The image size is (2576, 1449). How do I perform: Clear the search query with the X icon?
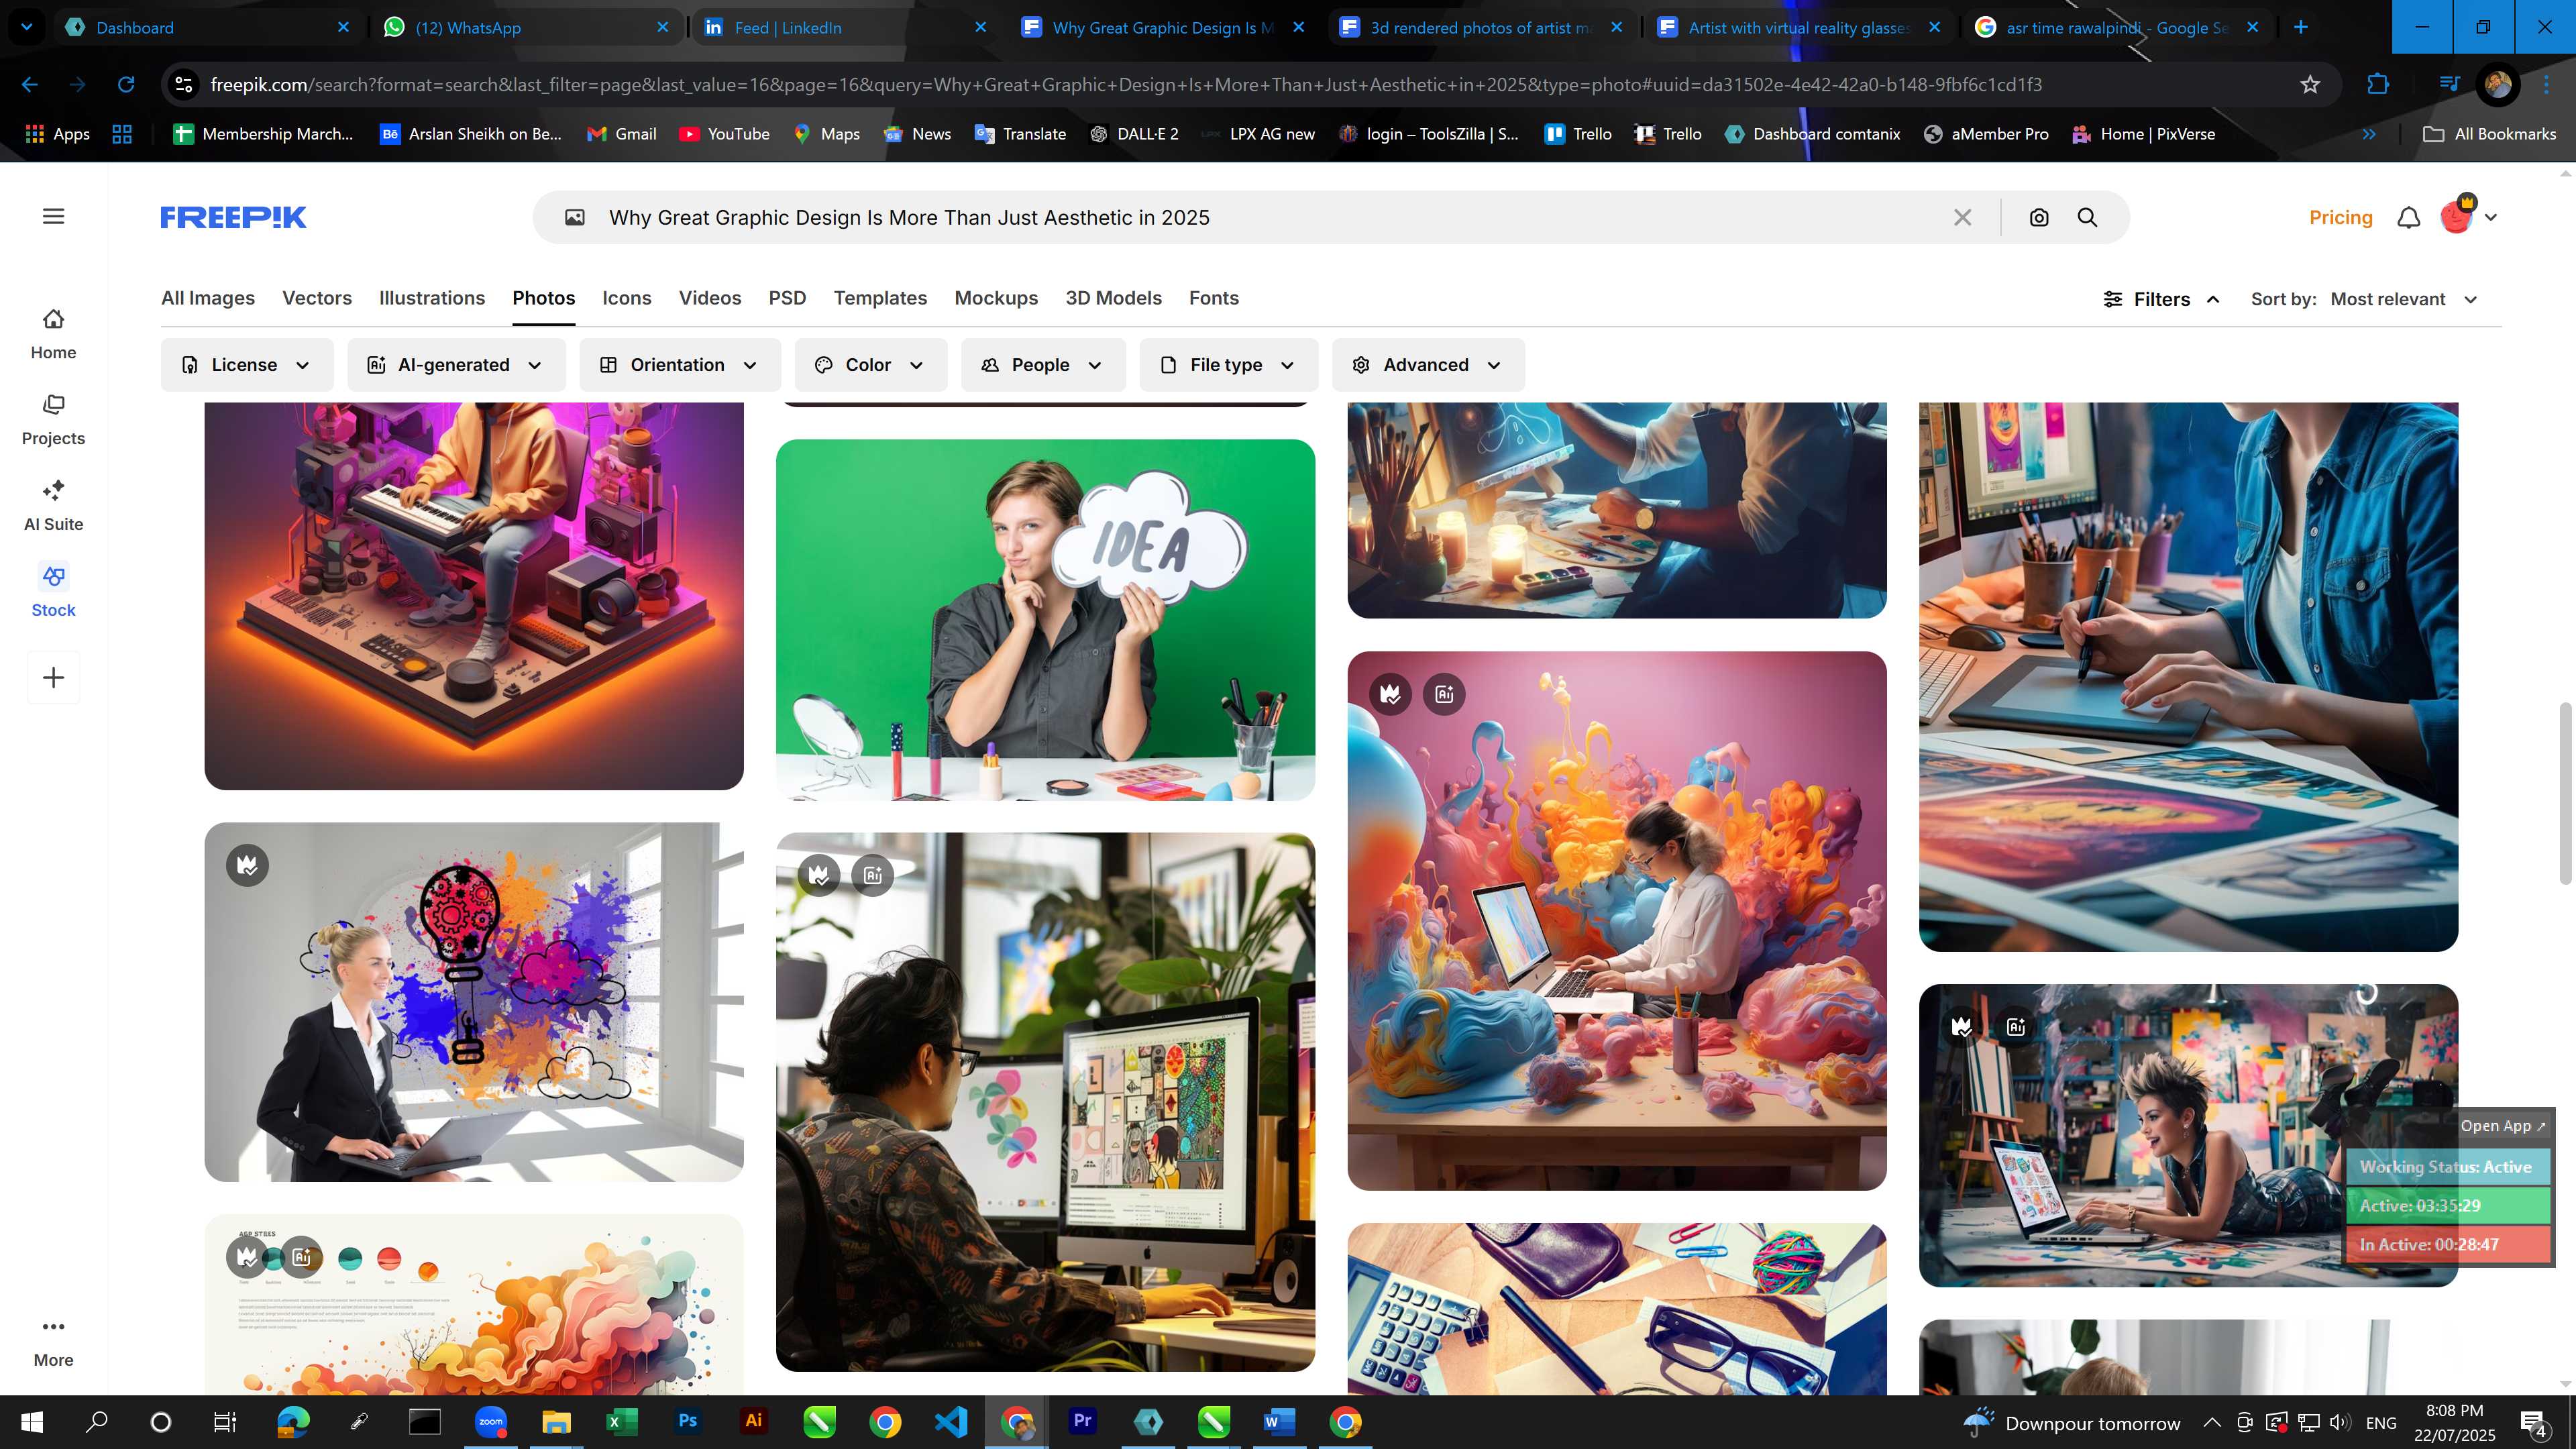click(x=1963, y=217)
